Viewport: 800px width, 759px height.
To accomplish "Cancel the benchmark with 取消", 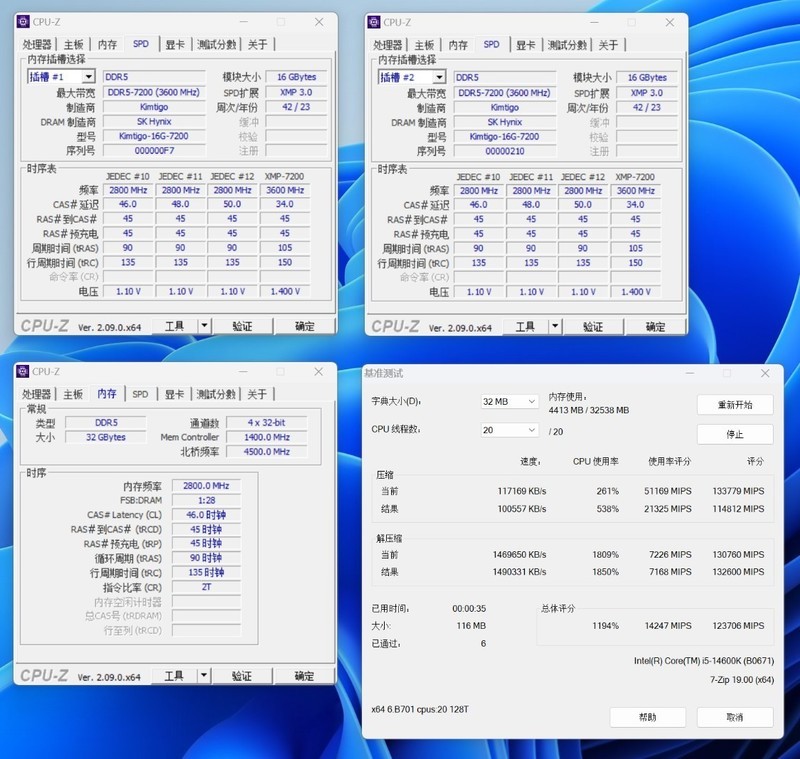I will 736,717.
